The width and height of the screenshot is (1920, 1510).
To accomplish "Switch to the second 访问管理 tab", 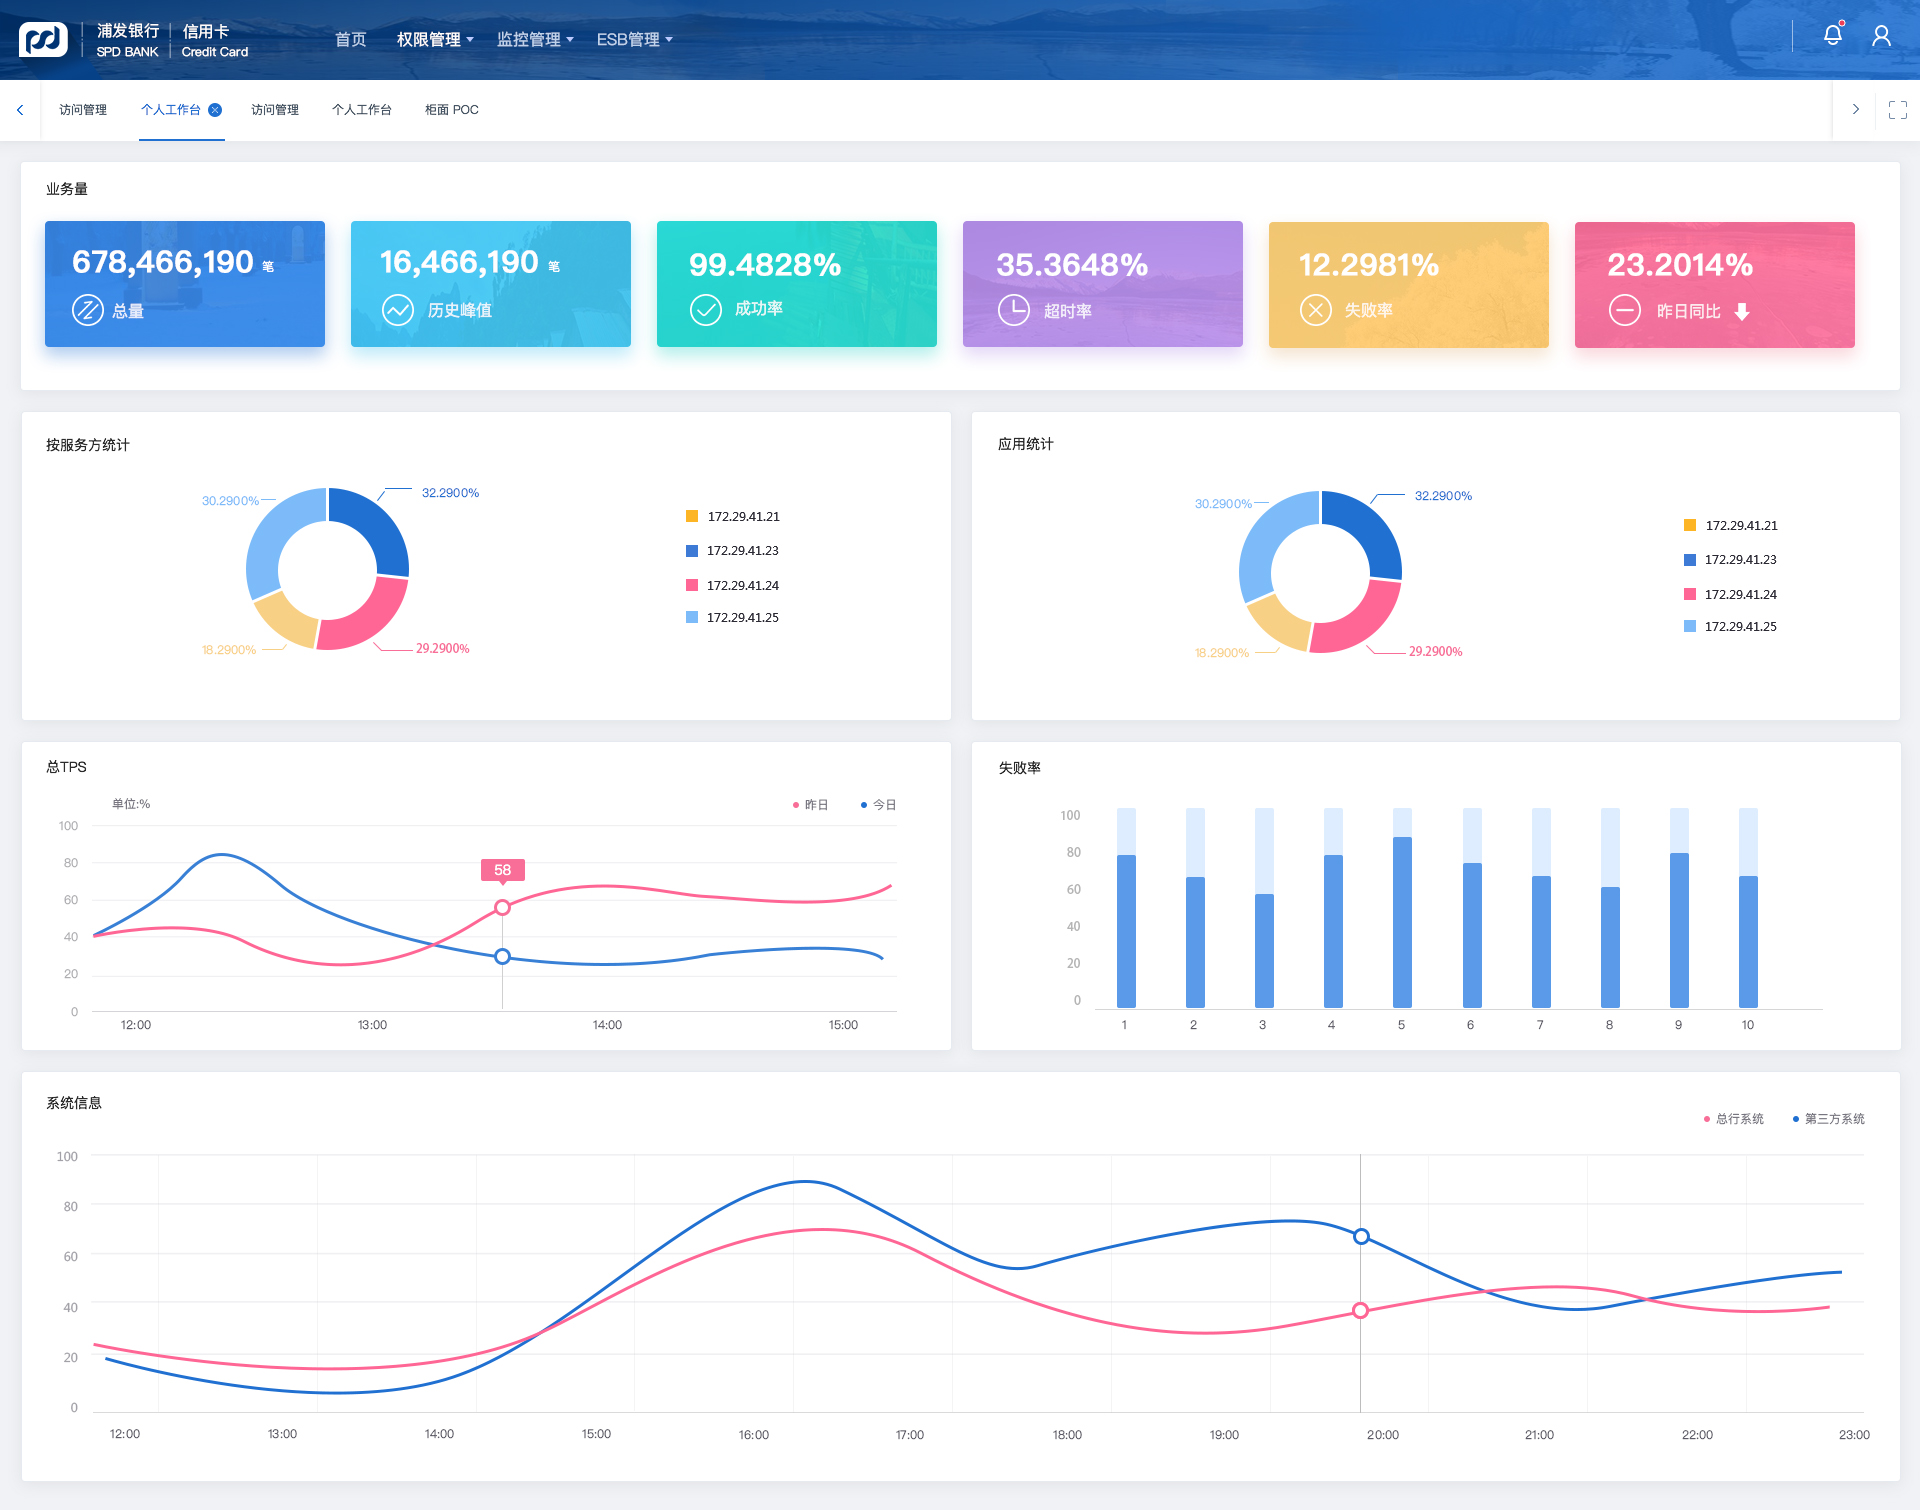I will pyautogui.click(x=275, y=110).
